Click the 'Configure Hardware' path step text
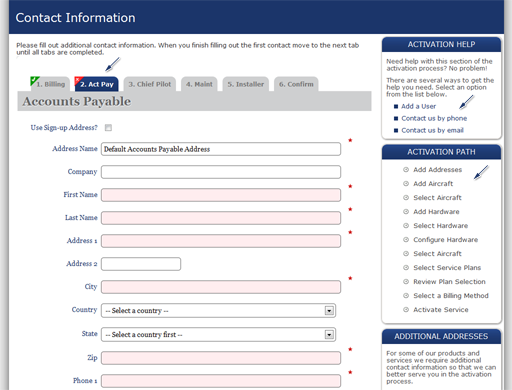Screen dimensions: 512x390 point(445,240)
